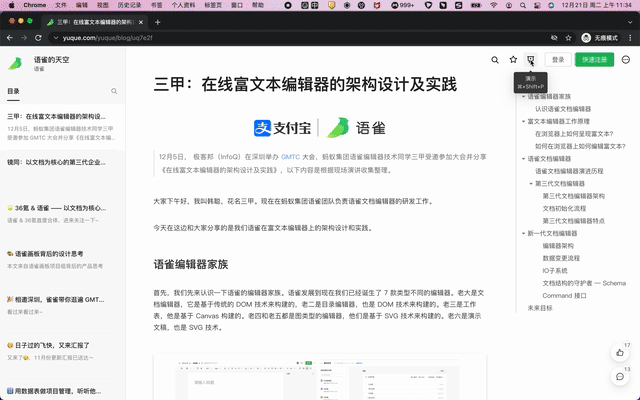Click 语雀的天空 knowledge base title

(51, 60)
